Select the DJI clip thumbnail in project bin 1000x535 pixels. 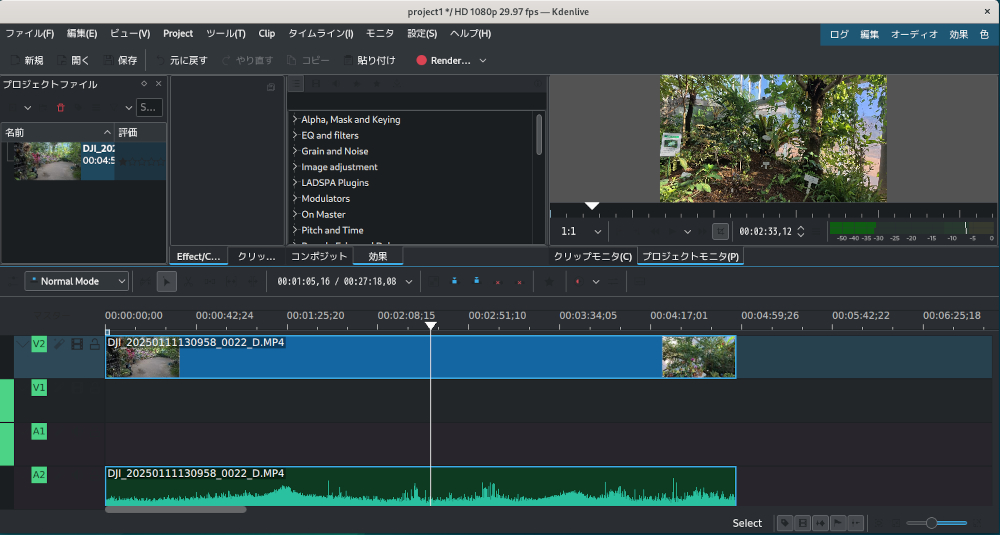click(x=47, y=160)
